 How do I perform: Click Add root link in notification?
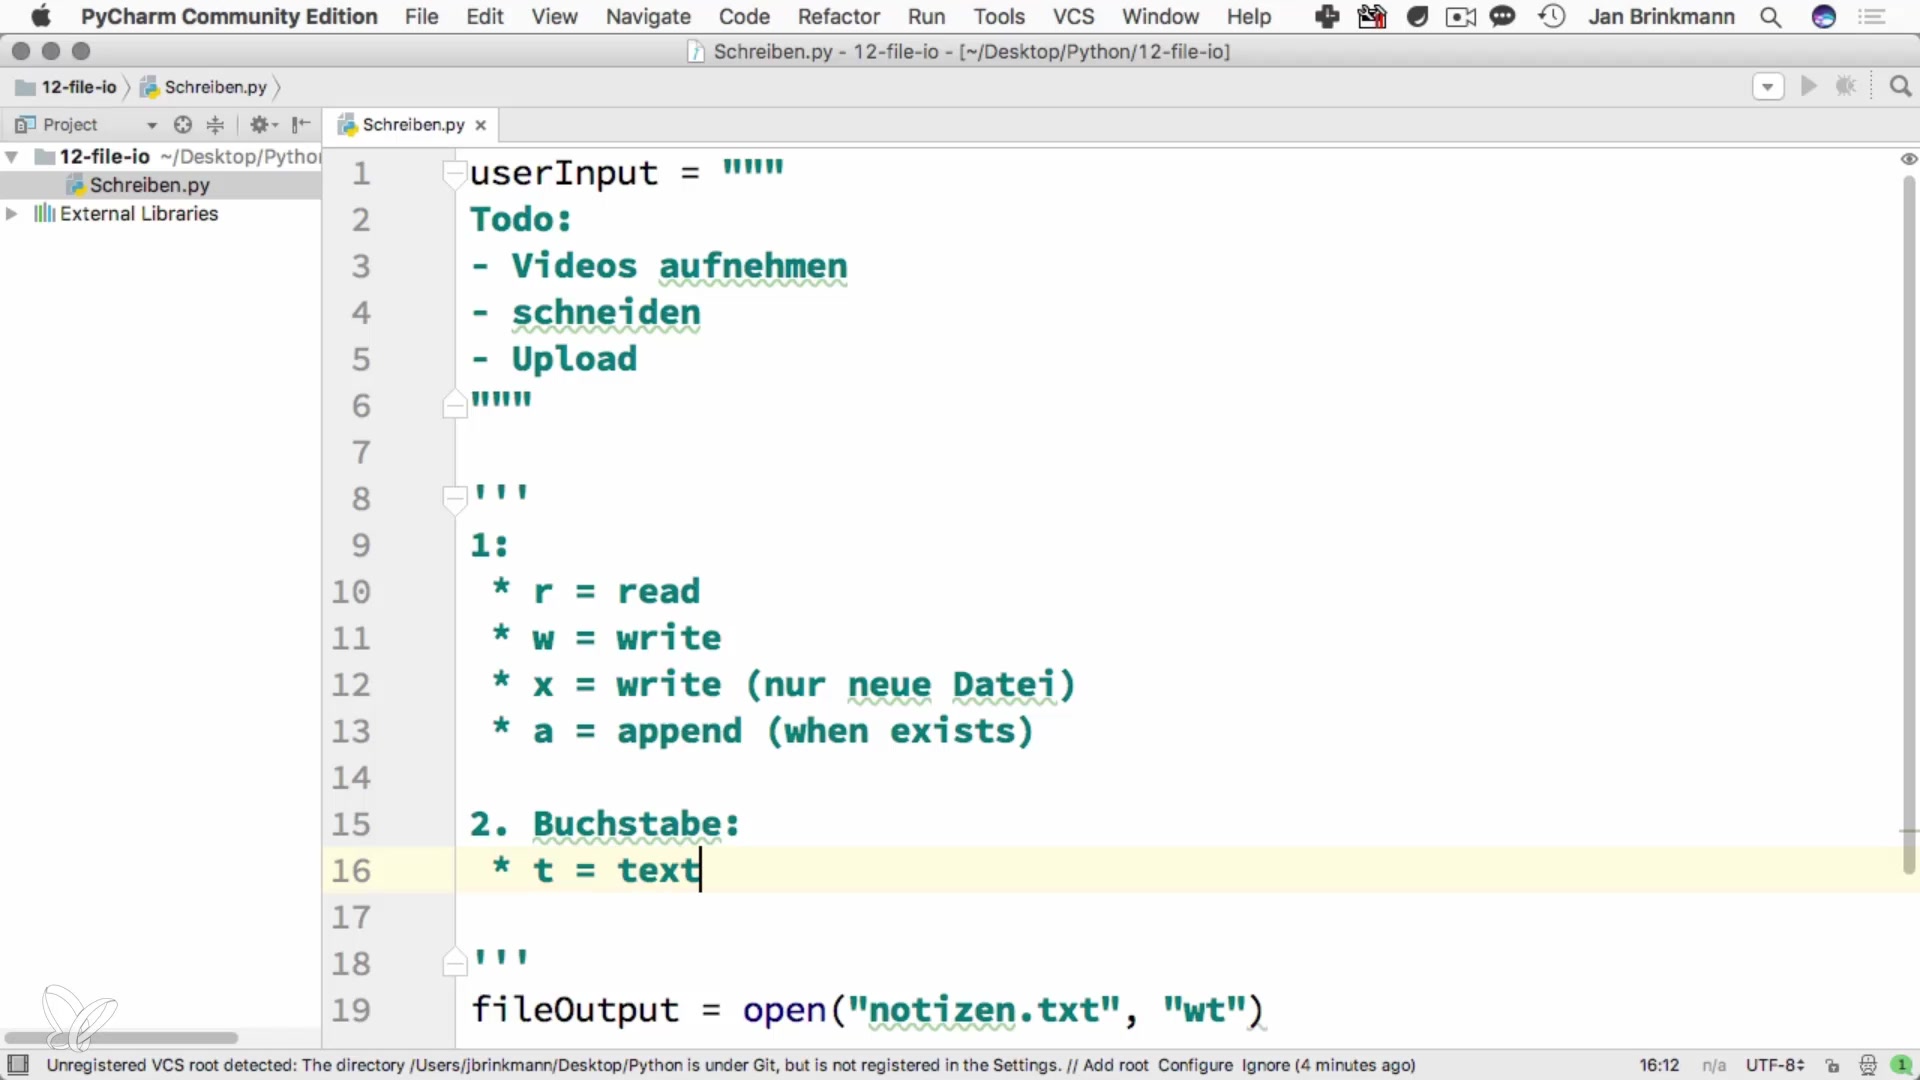tap(1115, 1066)
